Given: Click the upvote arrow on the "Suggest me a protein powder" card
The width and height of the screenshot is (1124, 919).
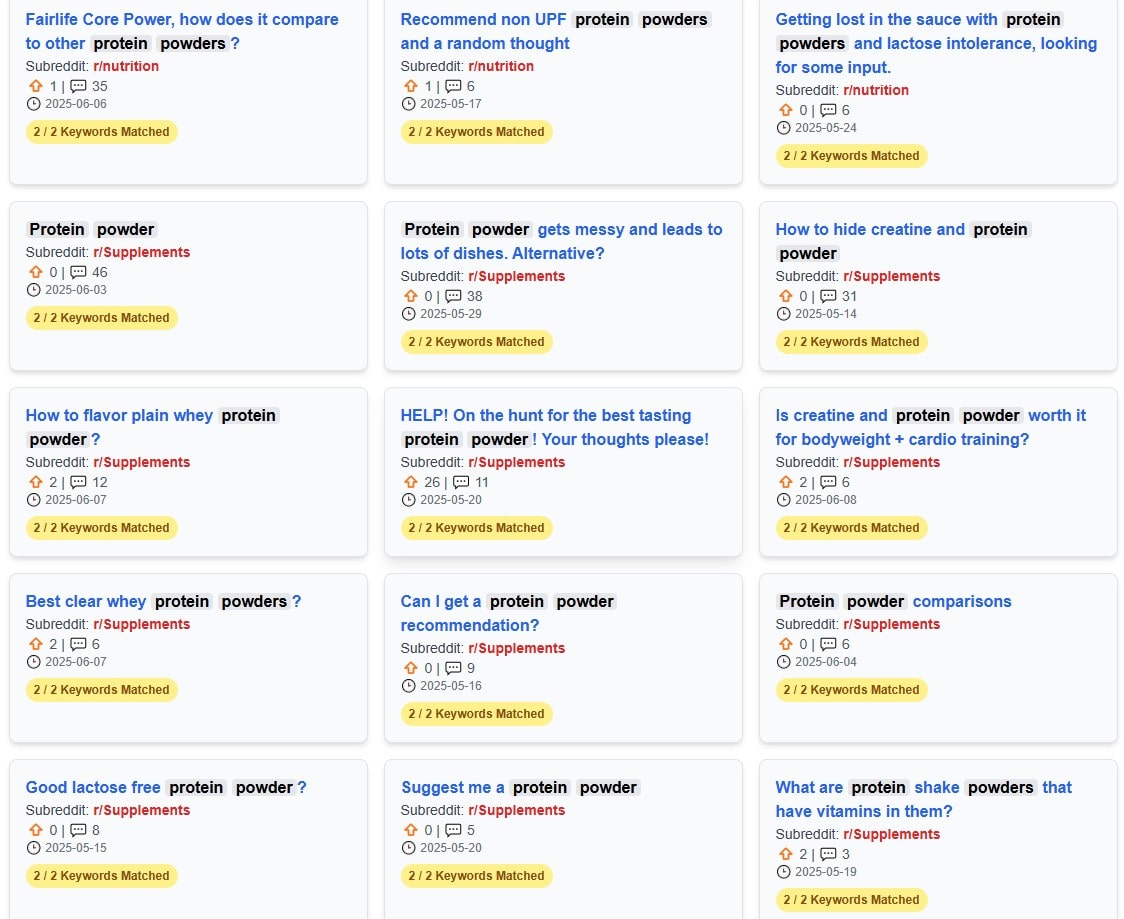Looking at the screenshot, I should 410,830.
